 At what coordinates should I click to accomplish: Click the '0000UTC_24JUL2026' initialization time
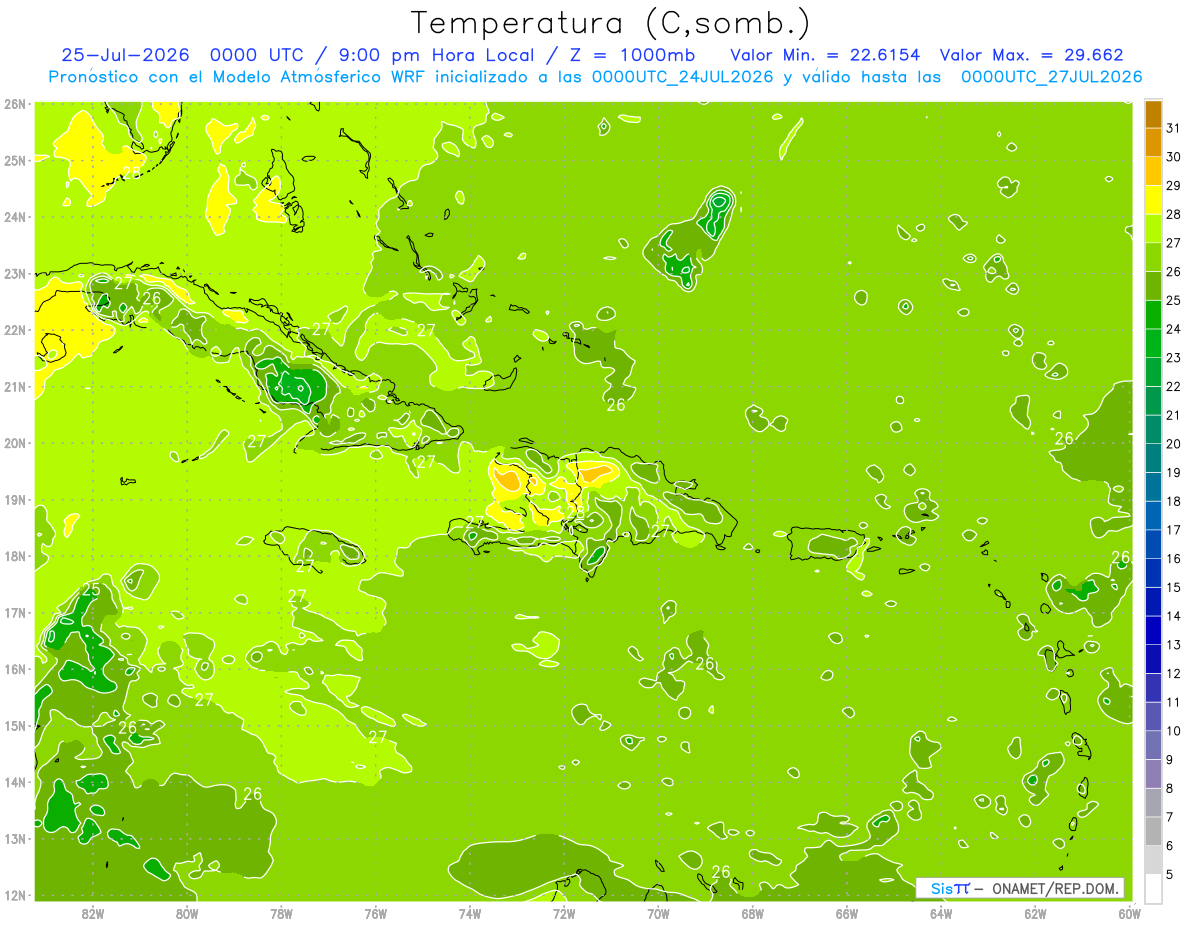point(682,77)
